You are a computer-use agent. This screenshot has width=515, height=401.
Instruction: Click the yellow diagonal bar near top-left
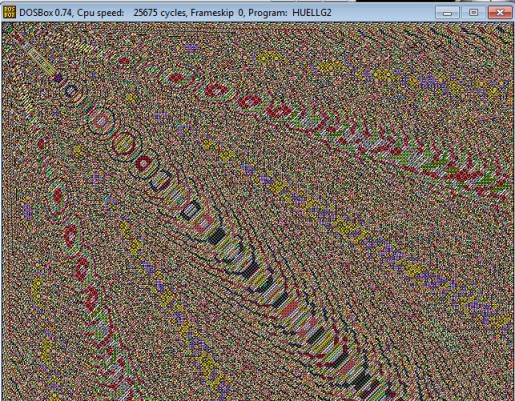[x=41, y=61]
